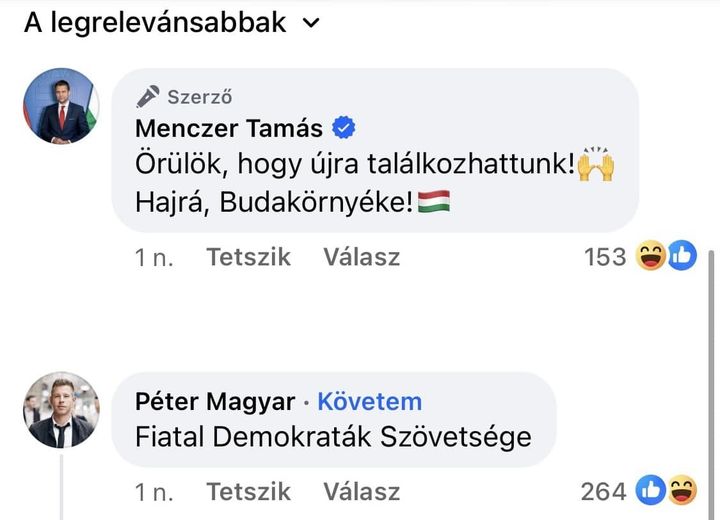Image resolution: width=720 pixels, height=520 pixels.
Task: Click 'Válasz' under Menczer Tamás comment
Action: click(x=361, y=257)
